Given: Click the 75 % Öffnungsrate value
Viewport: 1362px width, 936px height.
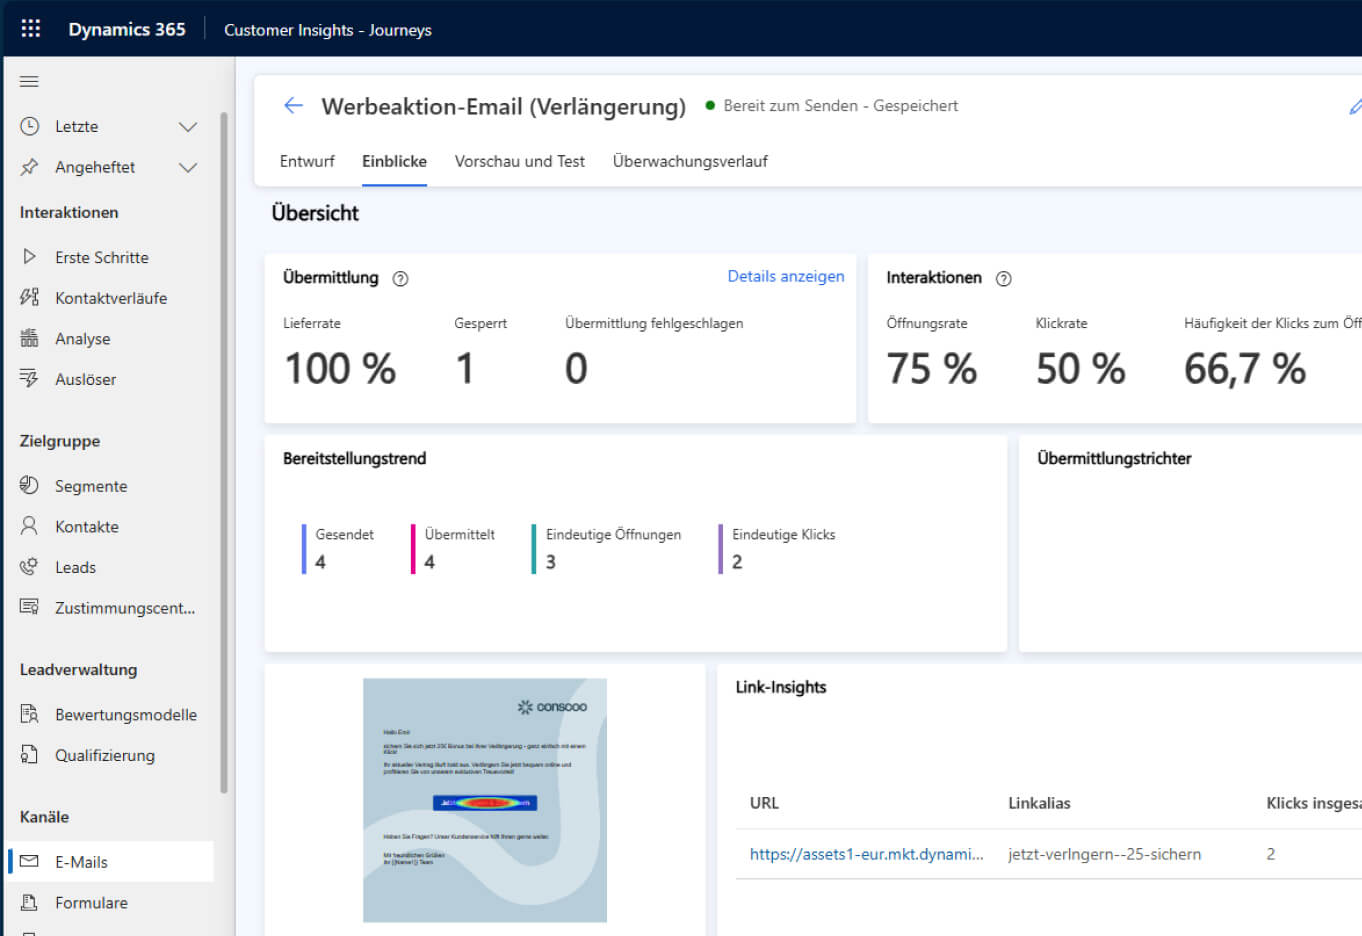Looking at the screenshot, I should point(932,369).
